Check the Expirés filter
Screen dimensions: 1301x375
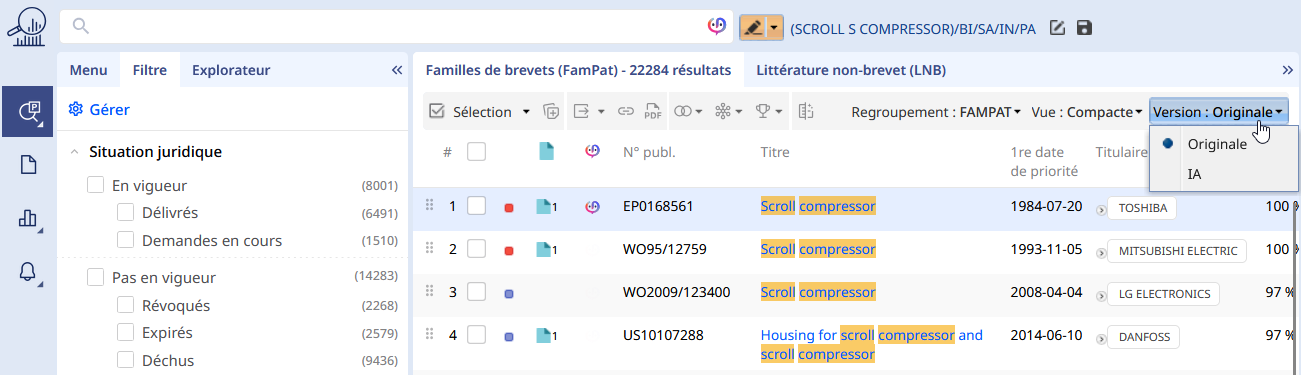(x=126, y=332)
